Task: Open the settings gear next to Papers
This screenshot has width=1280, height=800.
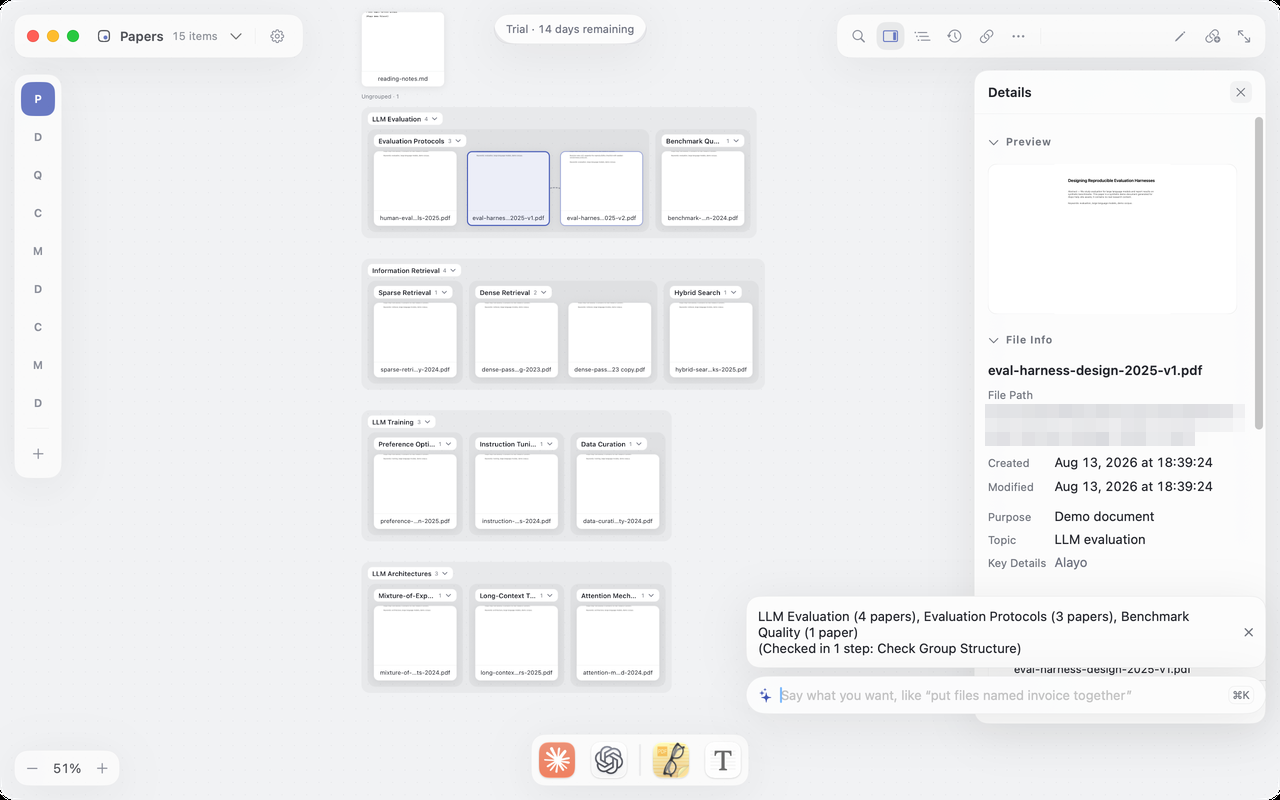Action: tap(277, 36)
